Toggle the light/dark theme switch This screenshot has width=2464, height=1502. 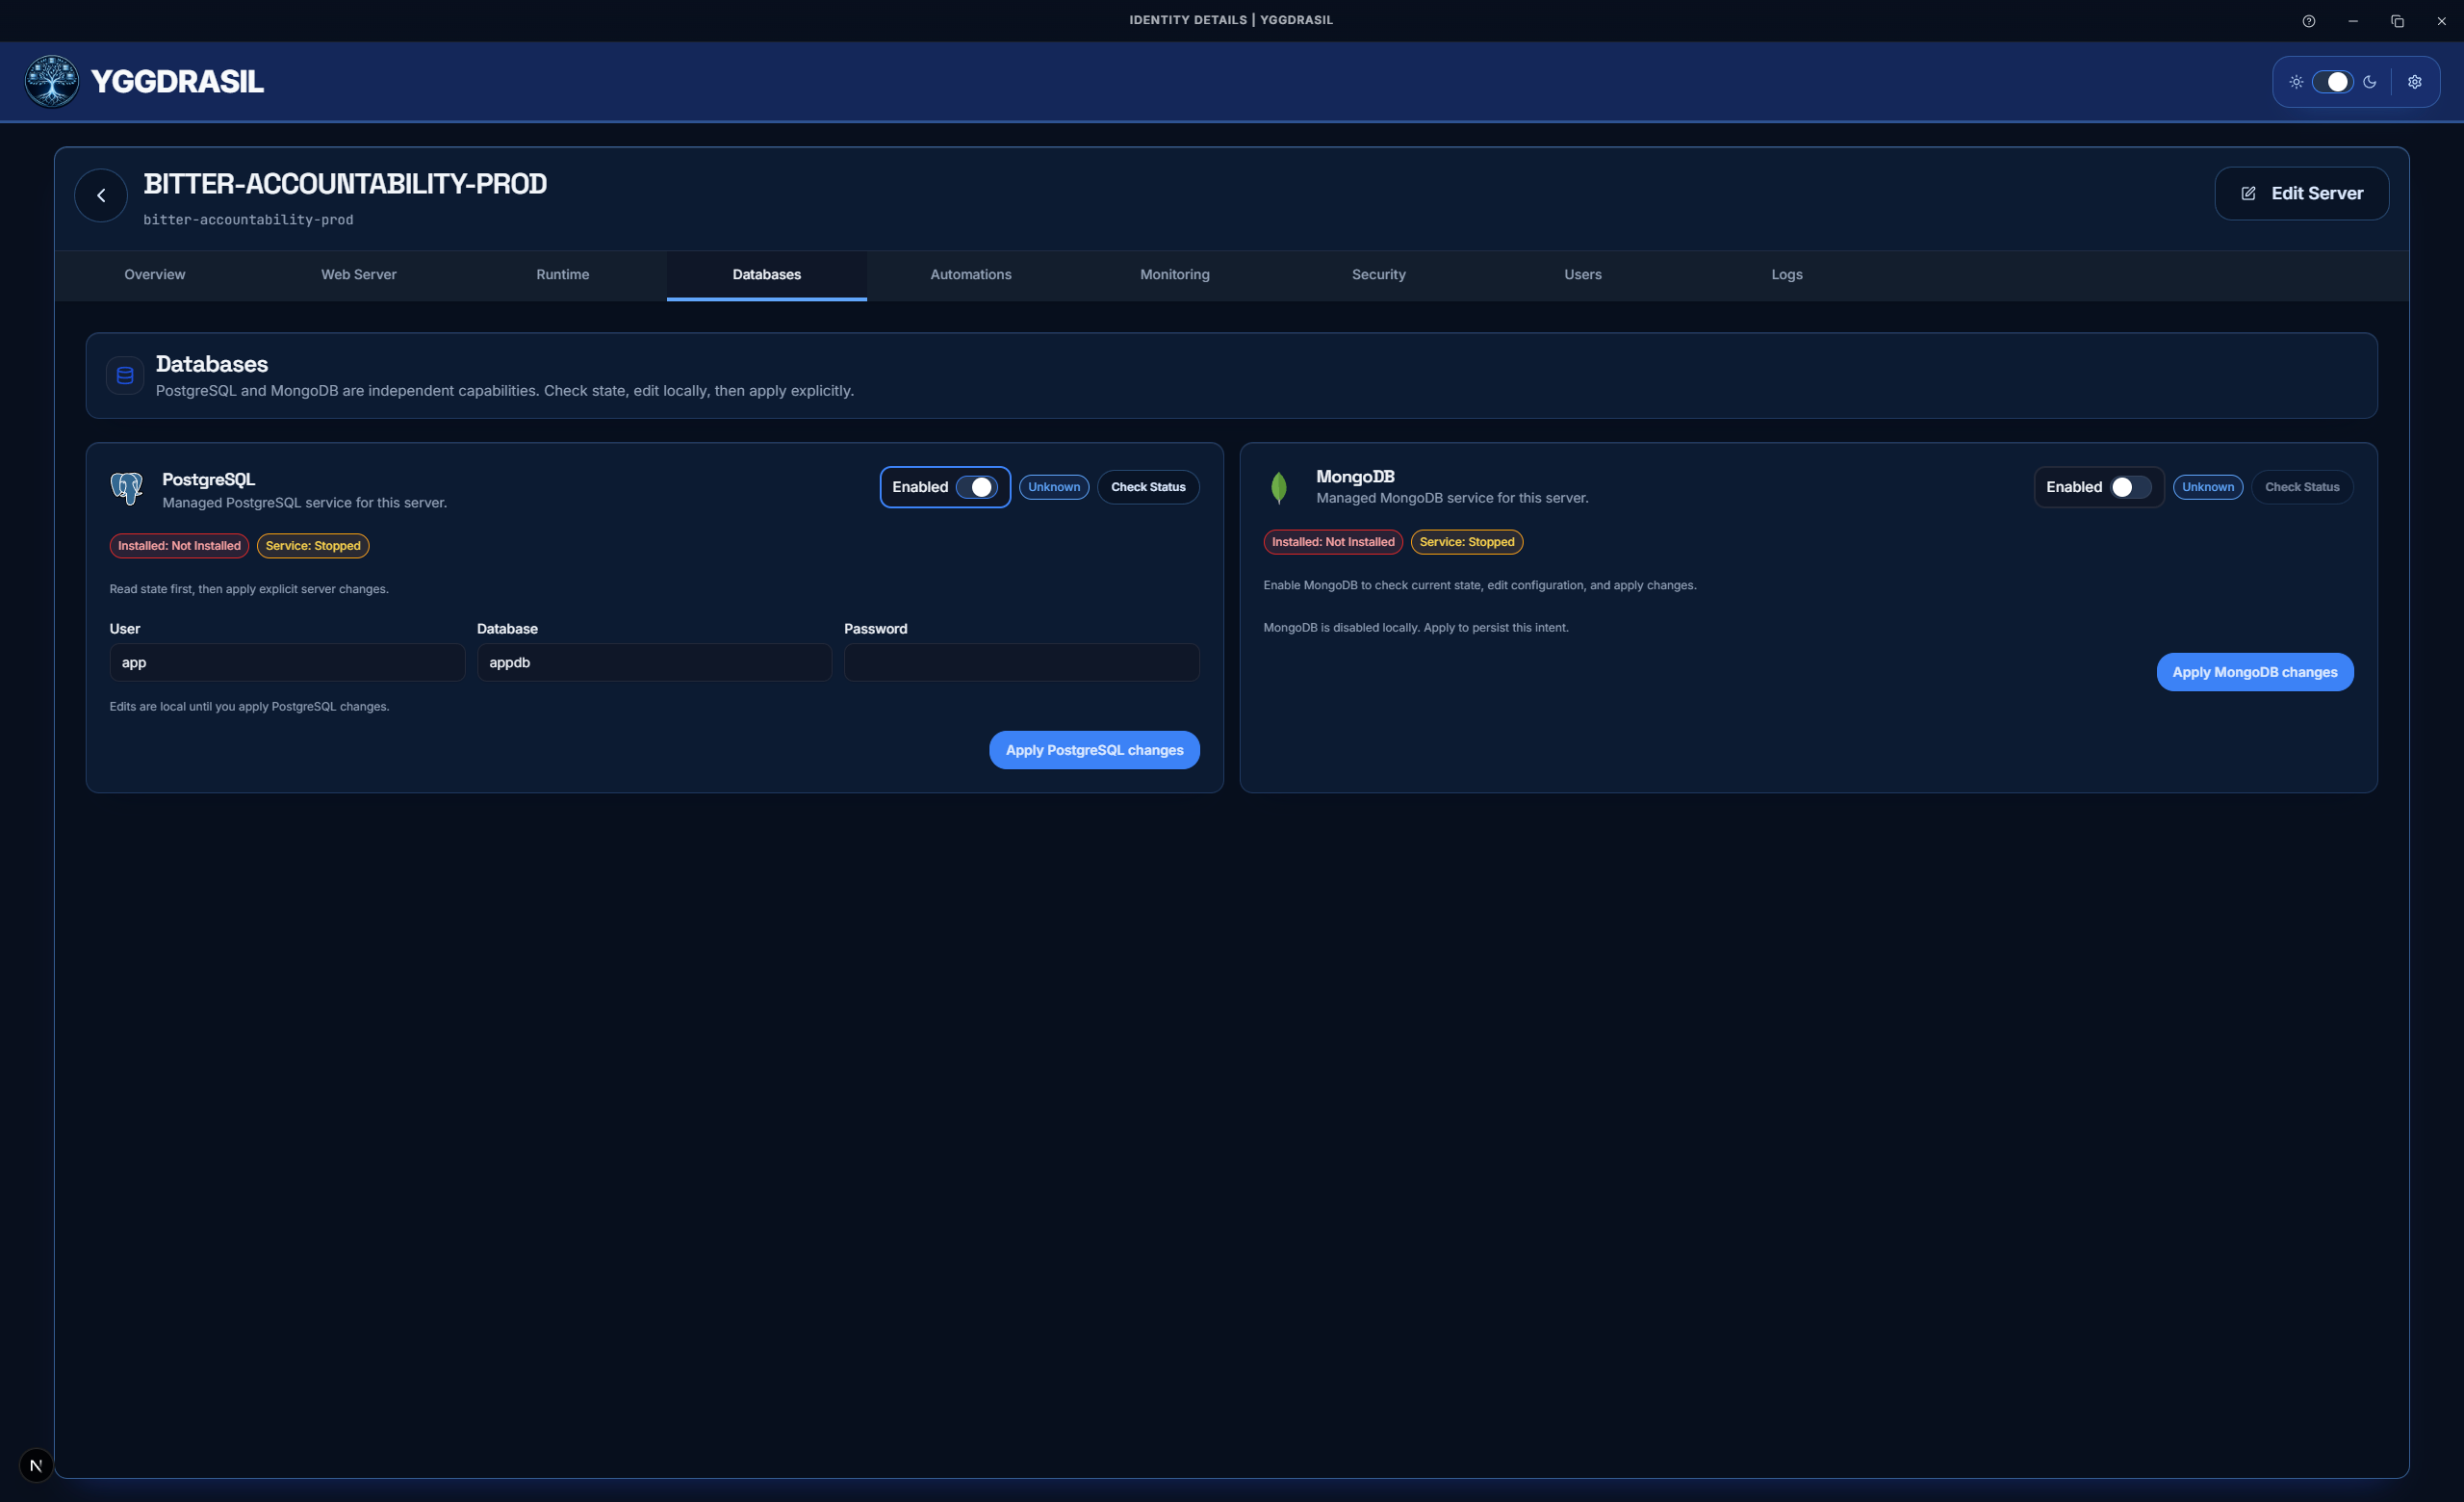(x=2334, y=81)
